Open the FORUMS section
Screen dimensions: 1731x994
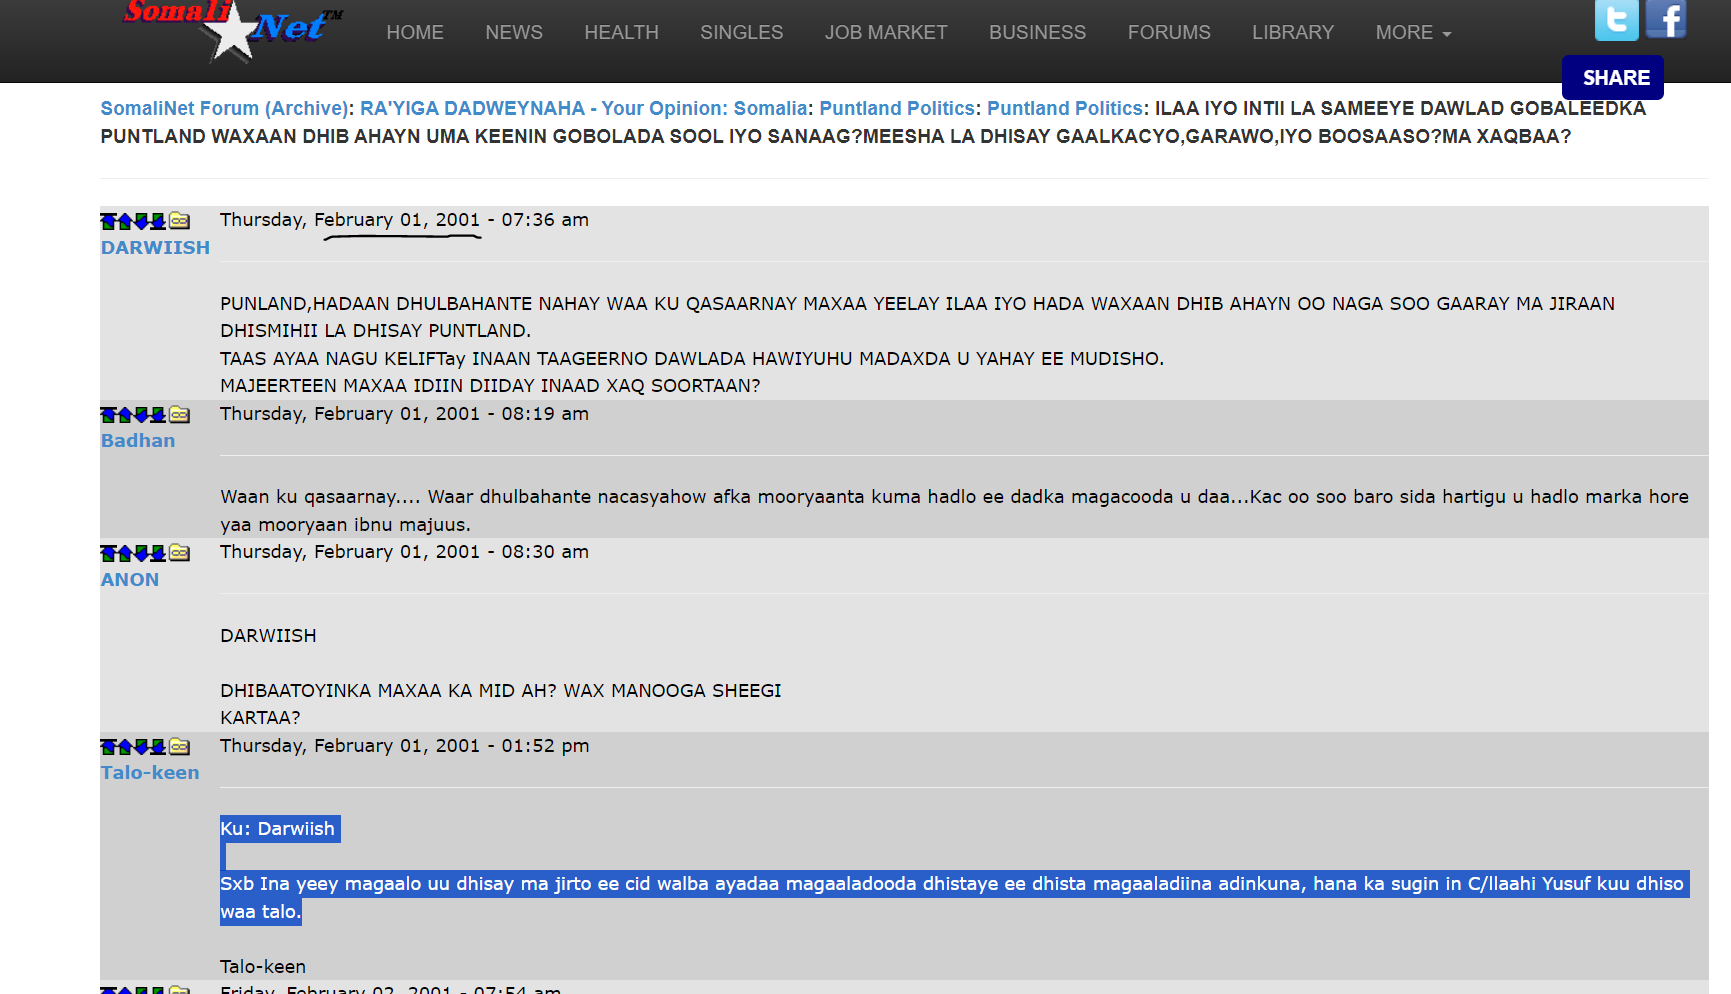point(1169,33)
